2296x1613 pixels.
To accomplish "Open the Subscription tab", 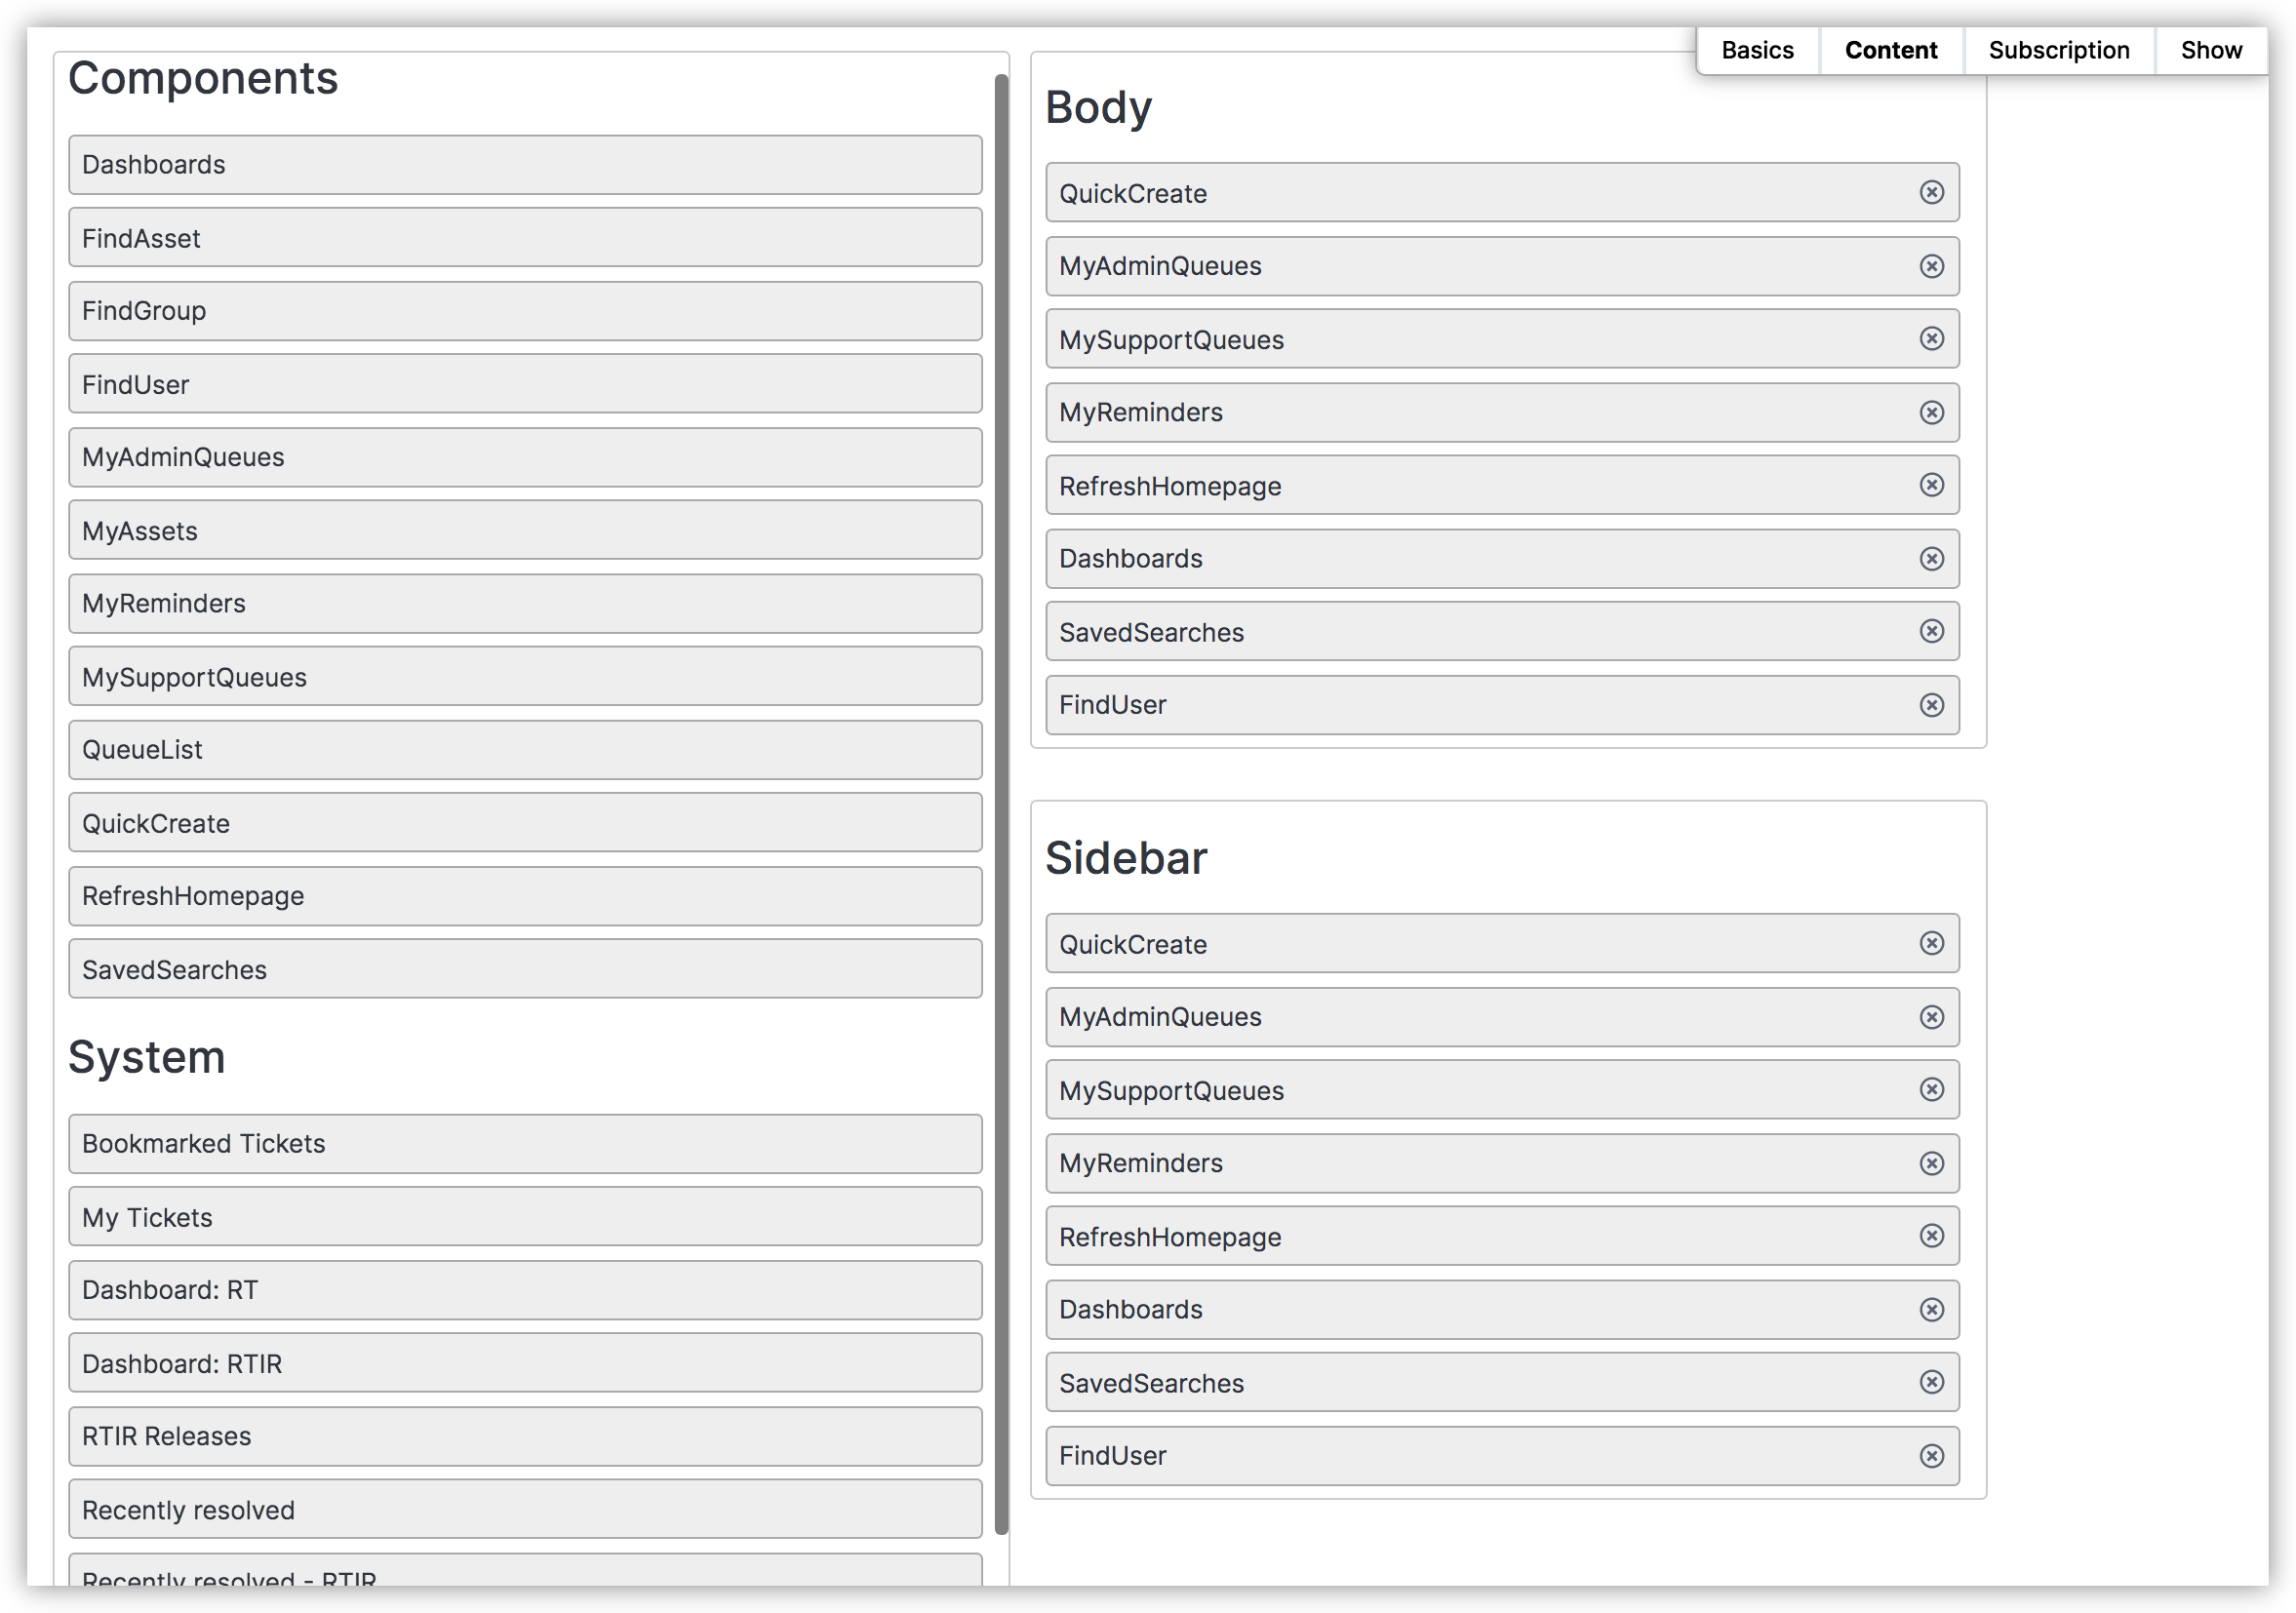I will tap(2058, 50).
